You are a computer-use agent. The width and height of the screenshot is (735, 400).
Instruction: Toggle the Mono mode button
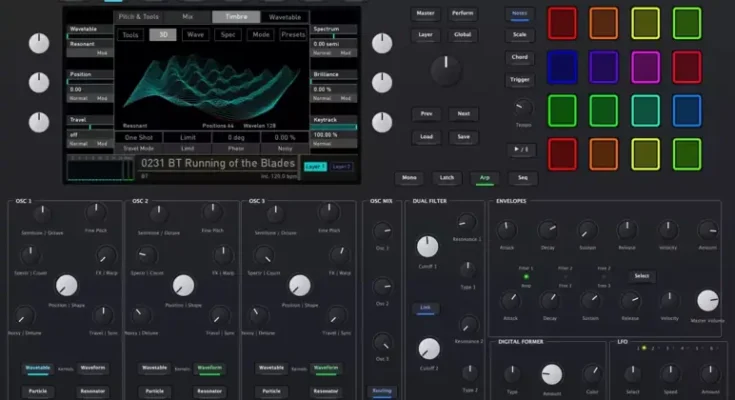point(409,178)
